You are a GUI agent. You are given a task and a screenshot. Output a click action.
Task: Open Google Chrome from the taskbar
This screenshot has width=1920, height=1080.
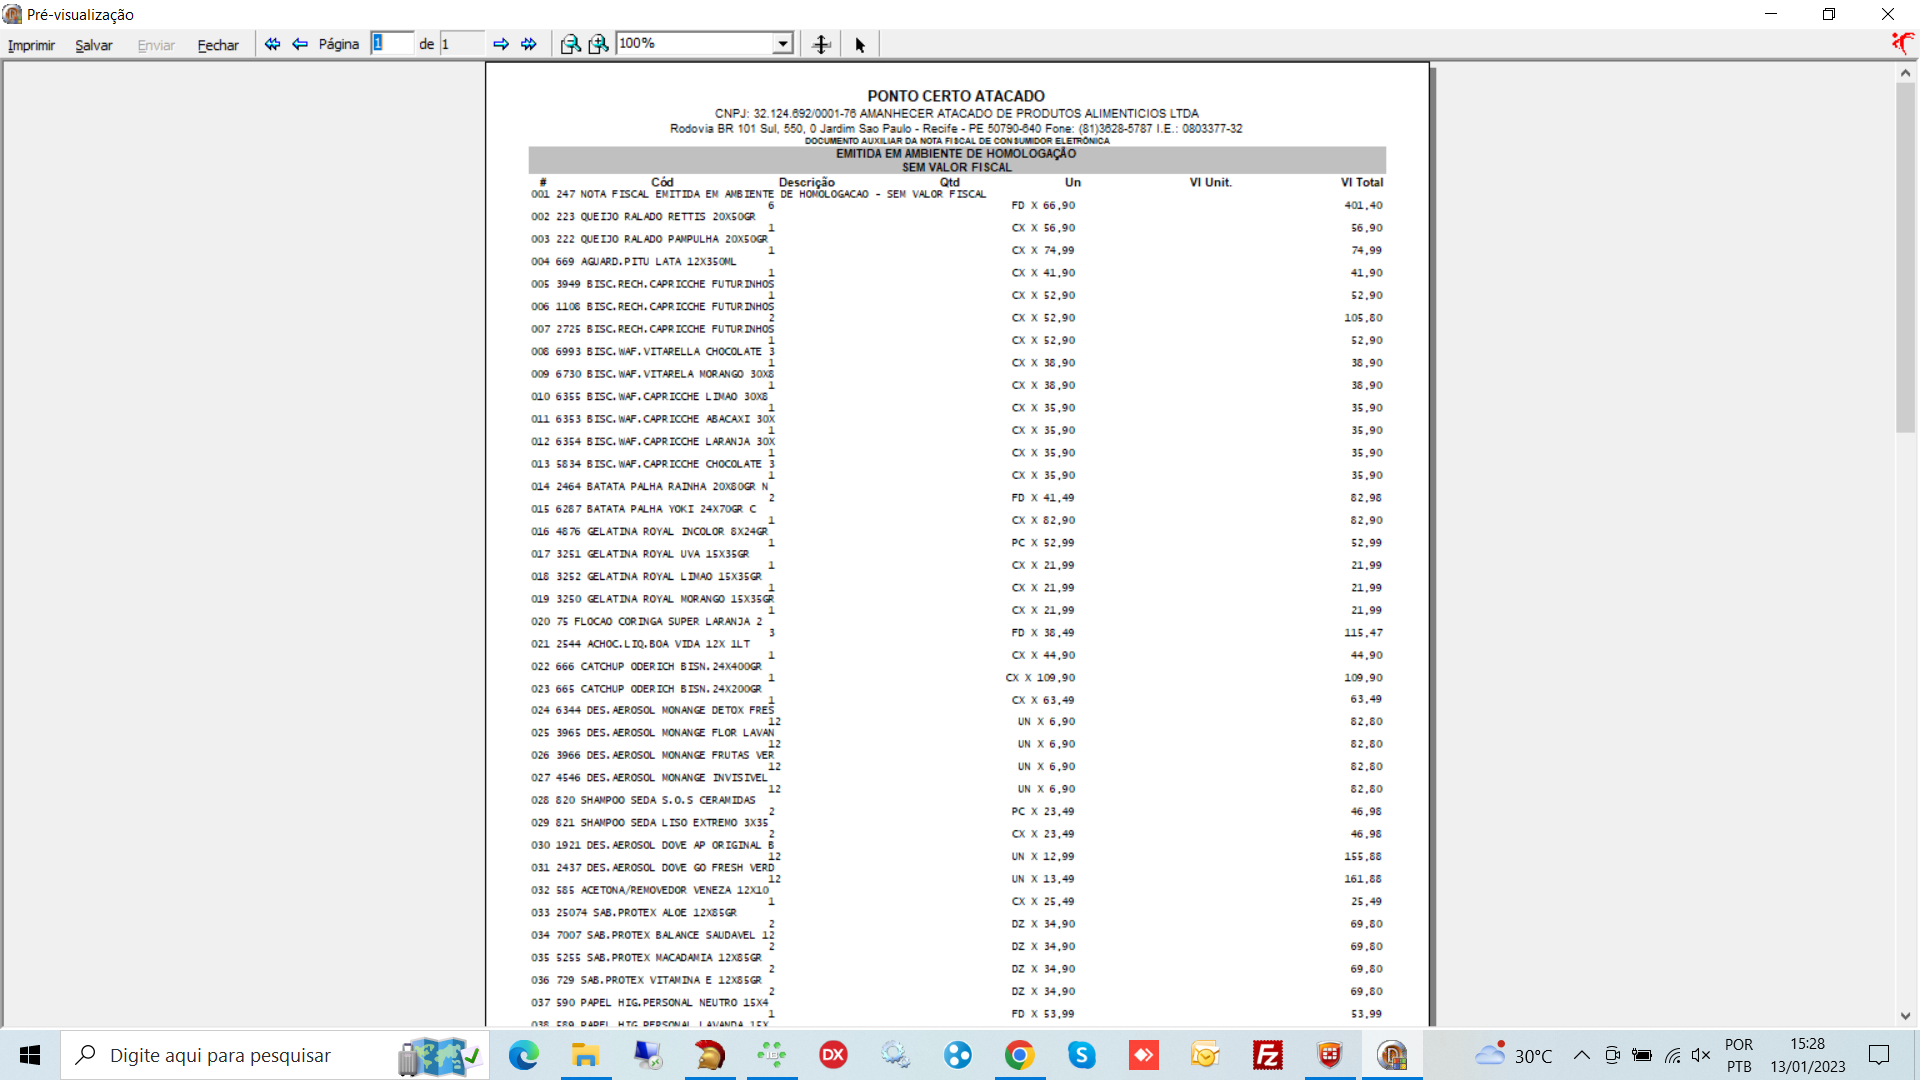(x=1019, y=1055)
